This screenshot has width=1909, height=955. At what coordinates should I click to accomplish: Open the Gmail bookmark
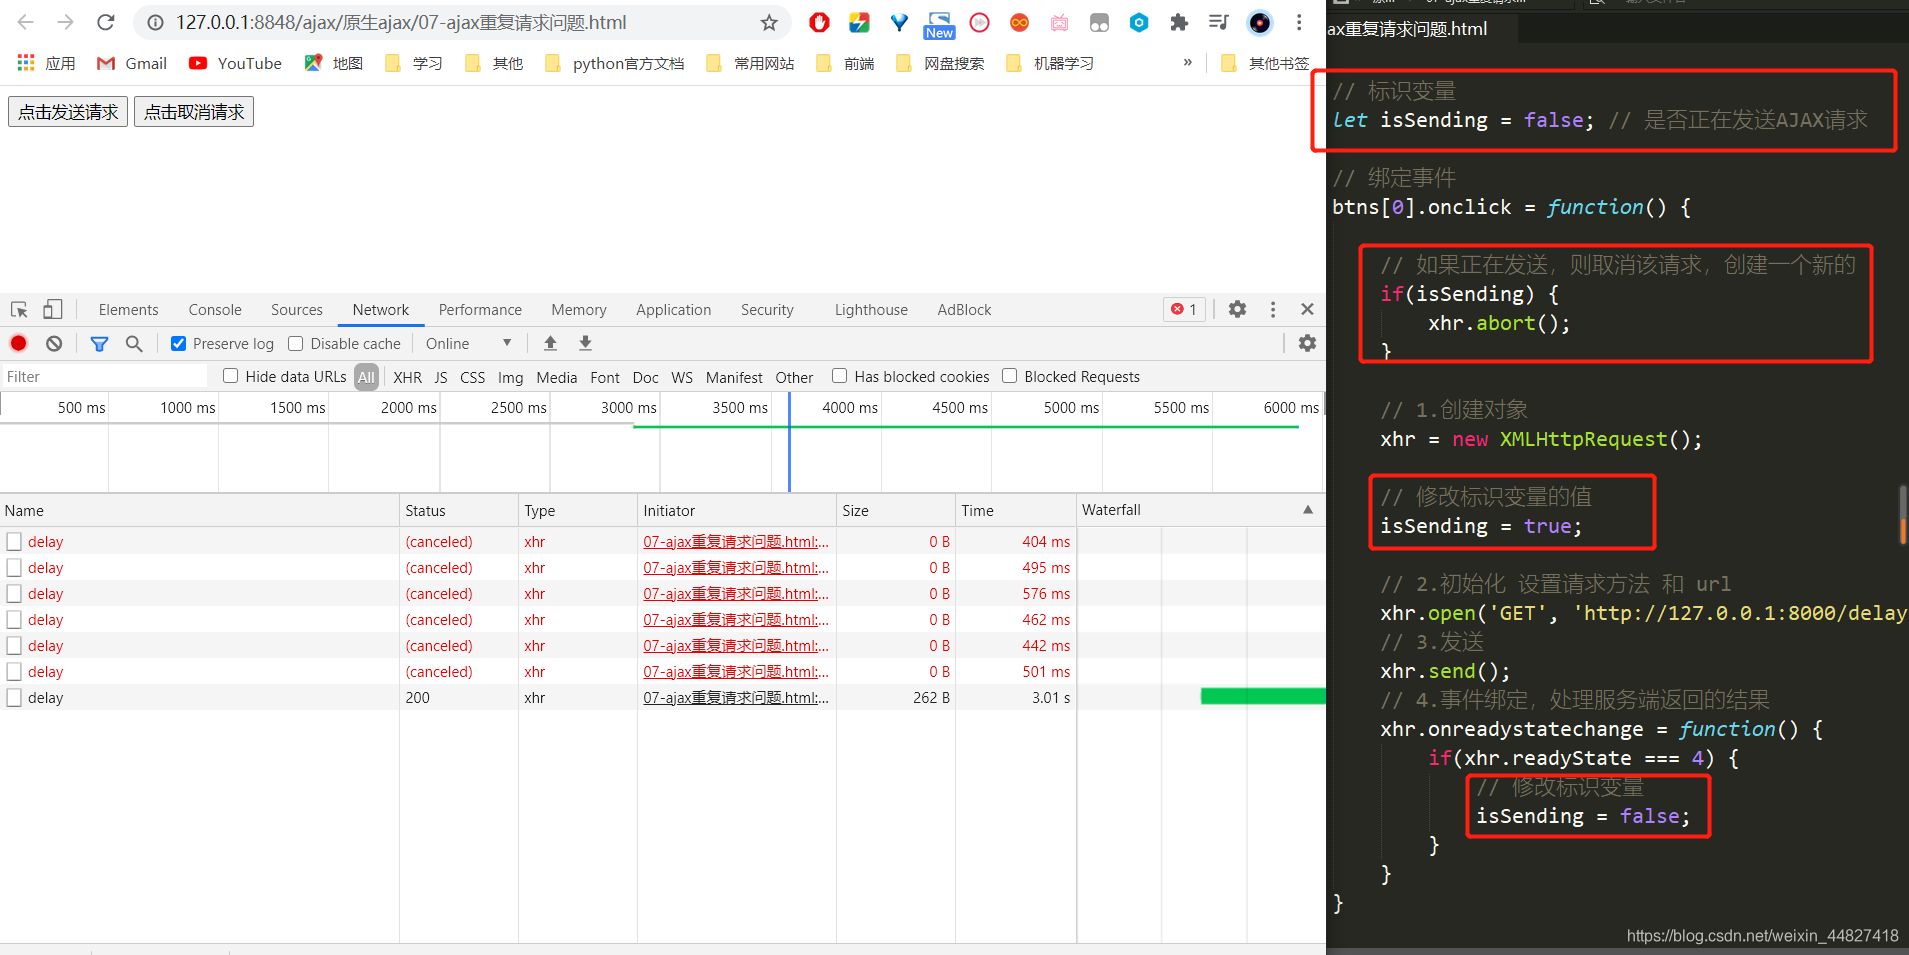point(132,63)
